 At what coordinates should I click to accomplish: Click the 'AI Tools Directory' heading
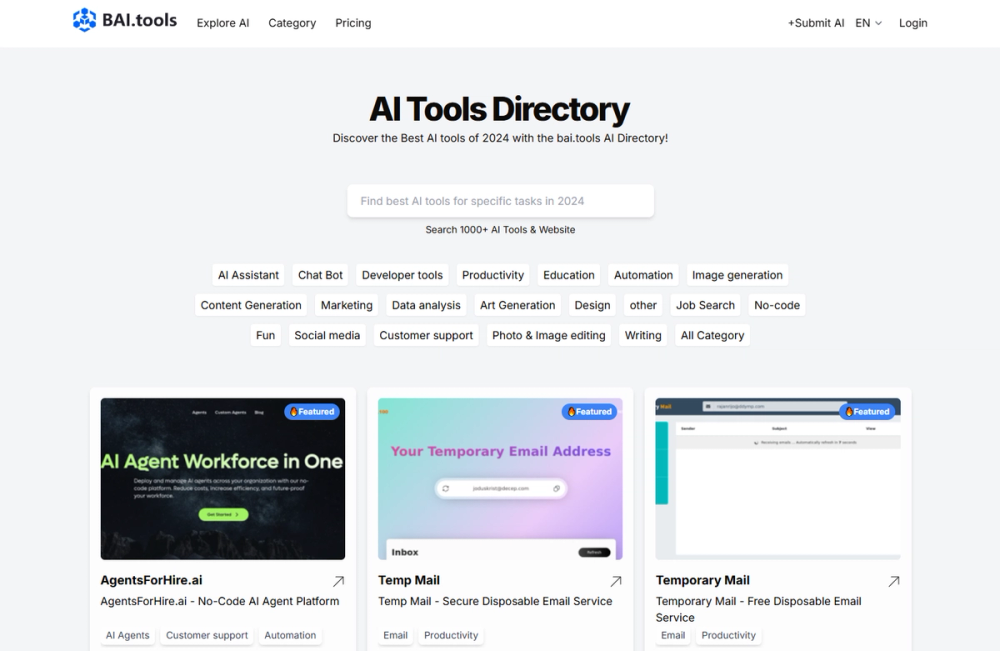pyautogui.click(x=500, y=109)
